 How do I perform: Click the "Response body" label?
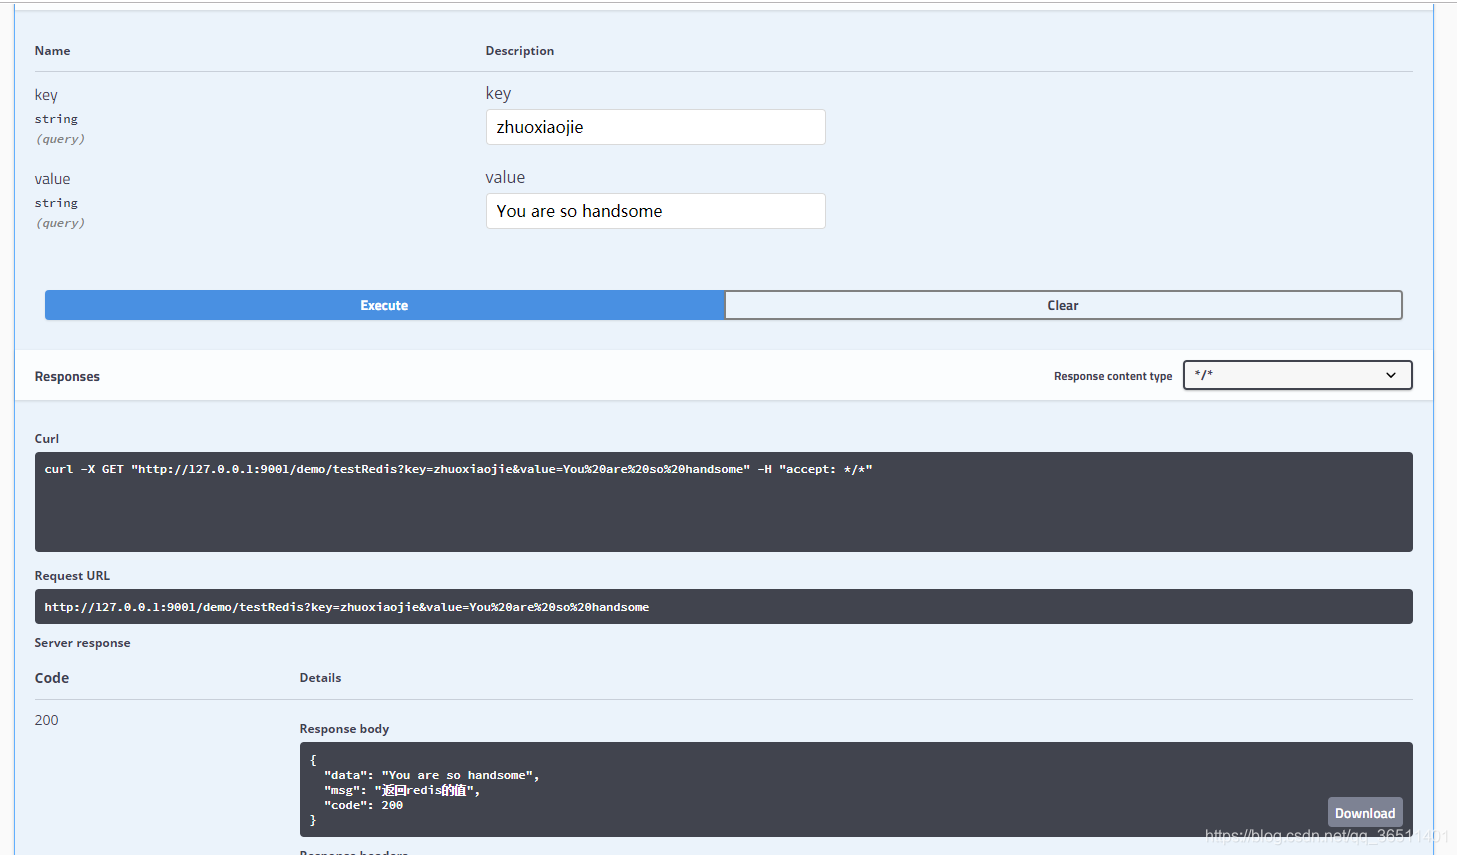[344, 729]
